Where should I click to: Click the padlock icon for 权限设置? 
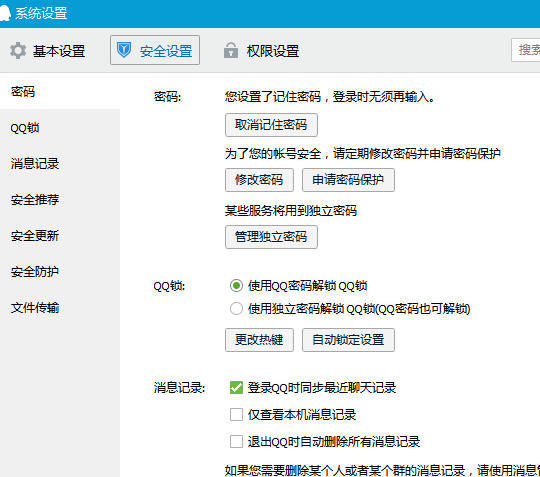pos(231,50)
